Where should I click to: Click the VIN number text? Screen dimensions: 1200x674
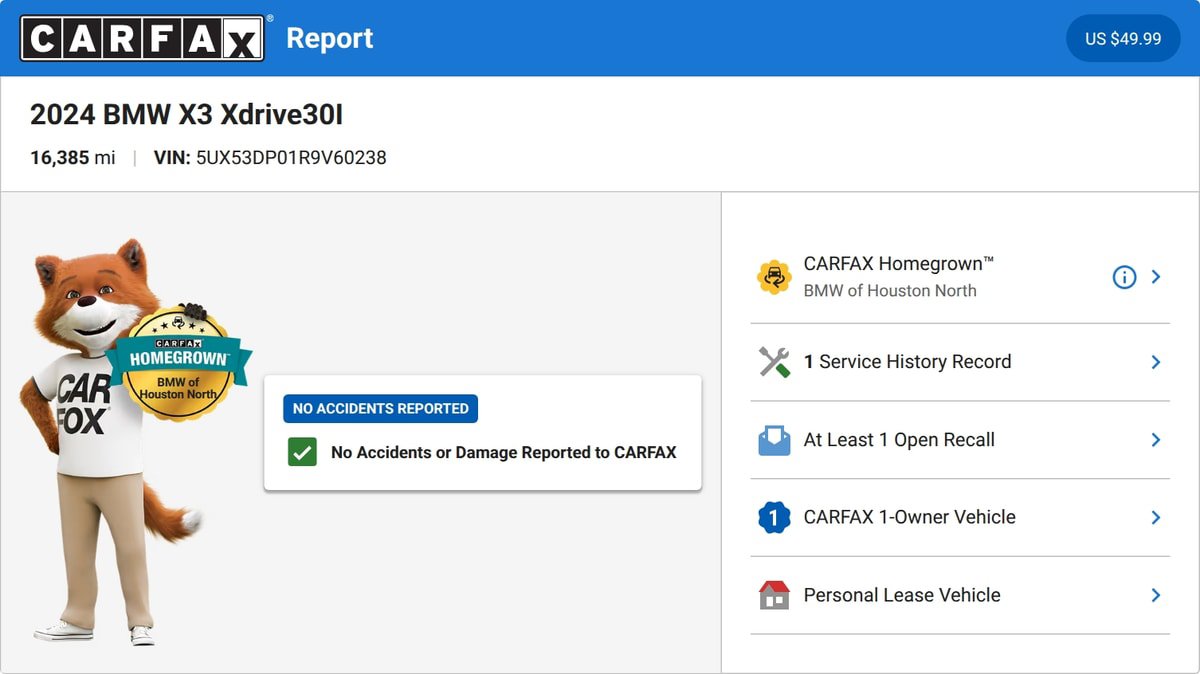(291, 158)
